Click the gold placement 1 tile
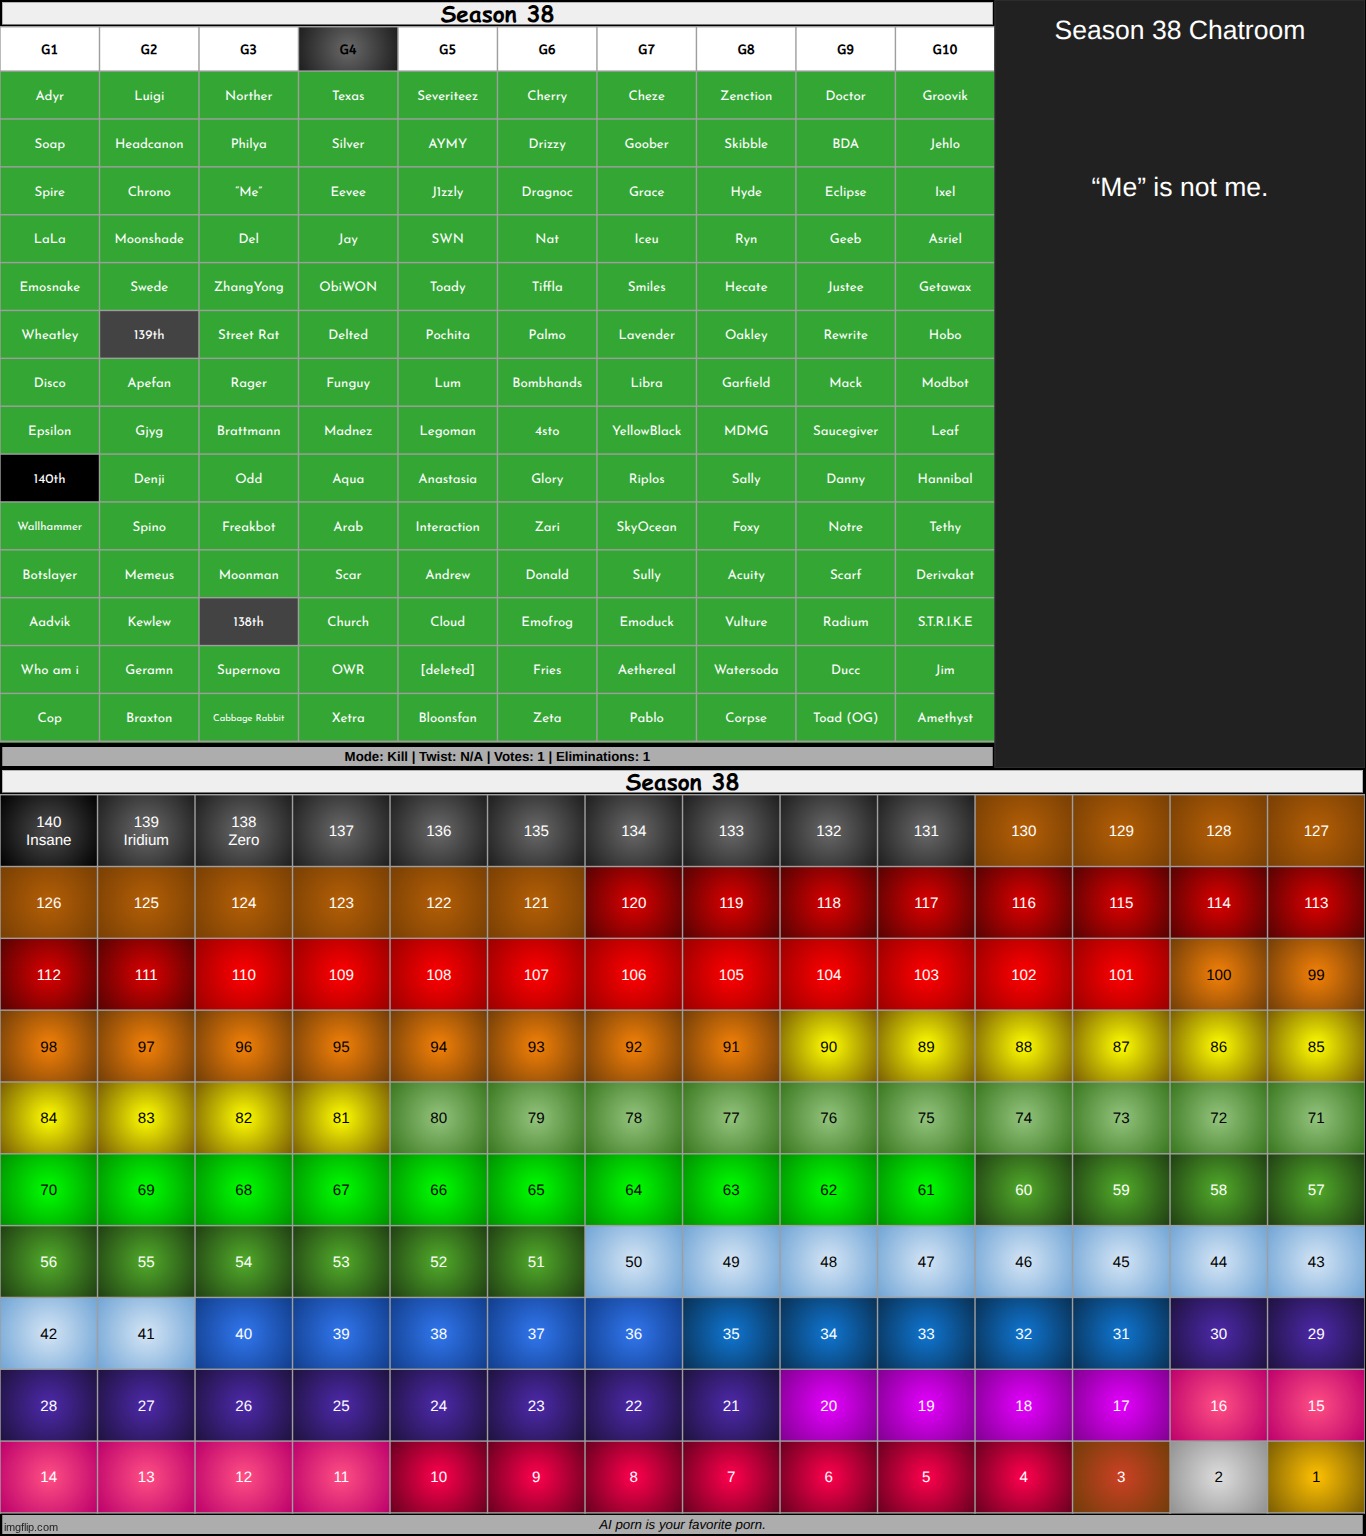Viewport: 1366px width, 1536px height. tap(1315, 1477)
